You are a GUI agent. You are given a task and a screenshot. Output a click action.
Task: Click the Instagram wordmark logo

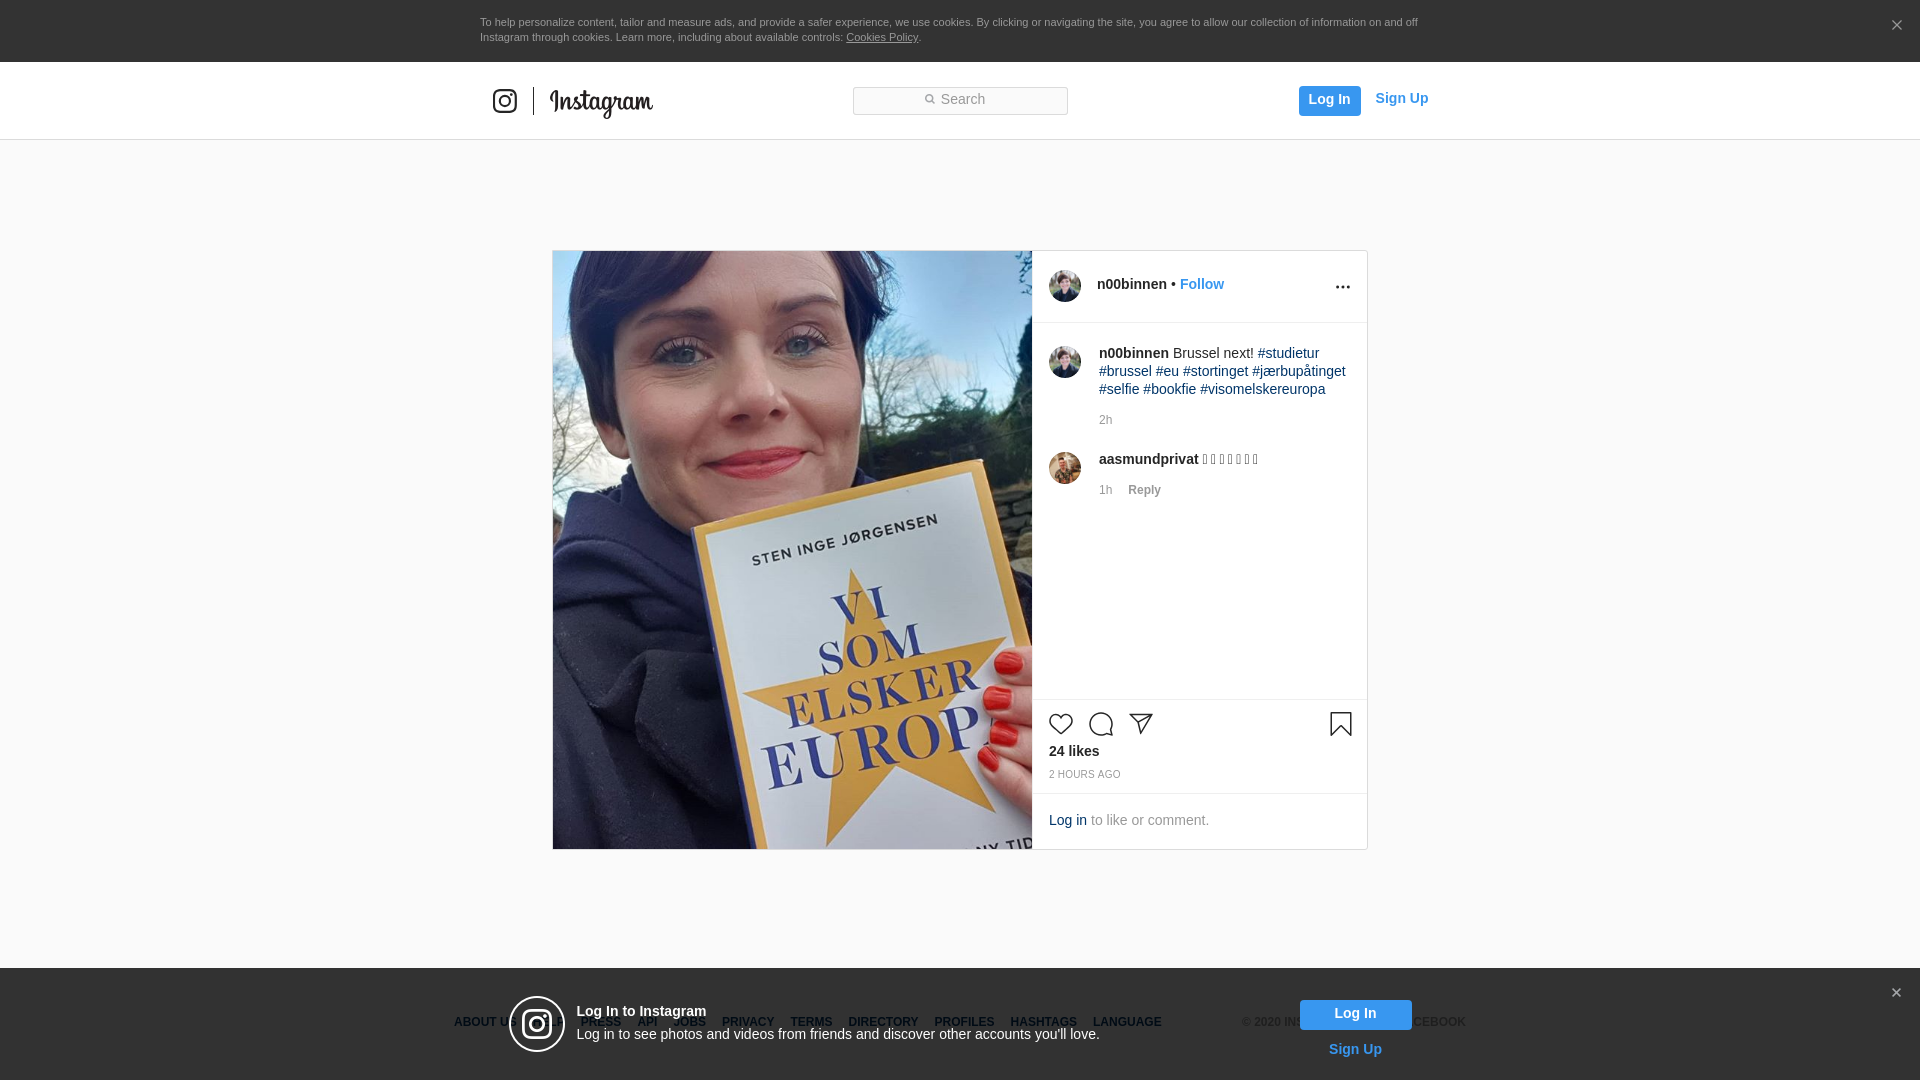coord(601,102)
